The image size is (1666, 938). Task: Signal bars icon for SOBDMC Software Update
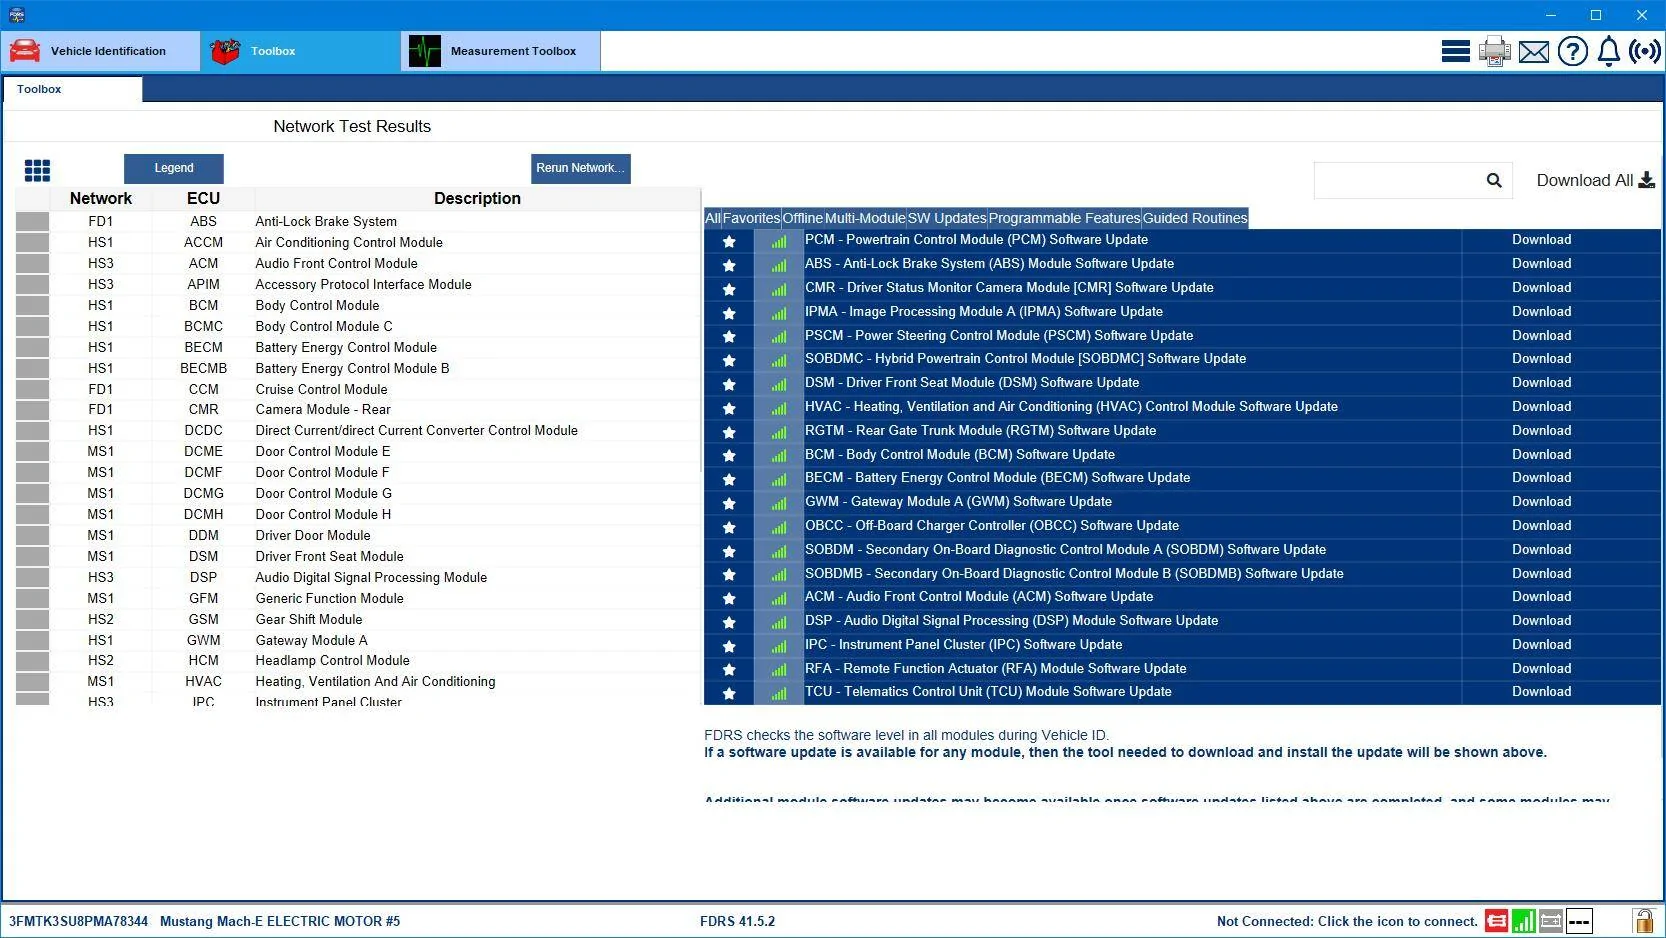(779, 360)
